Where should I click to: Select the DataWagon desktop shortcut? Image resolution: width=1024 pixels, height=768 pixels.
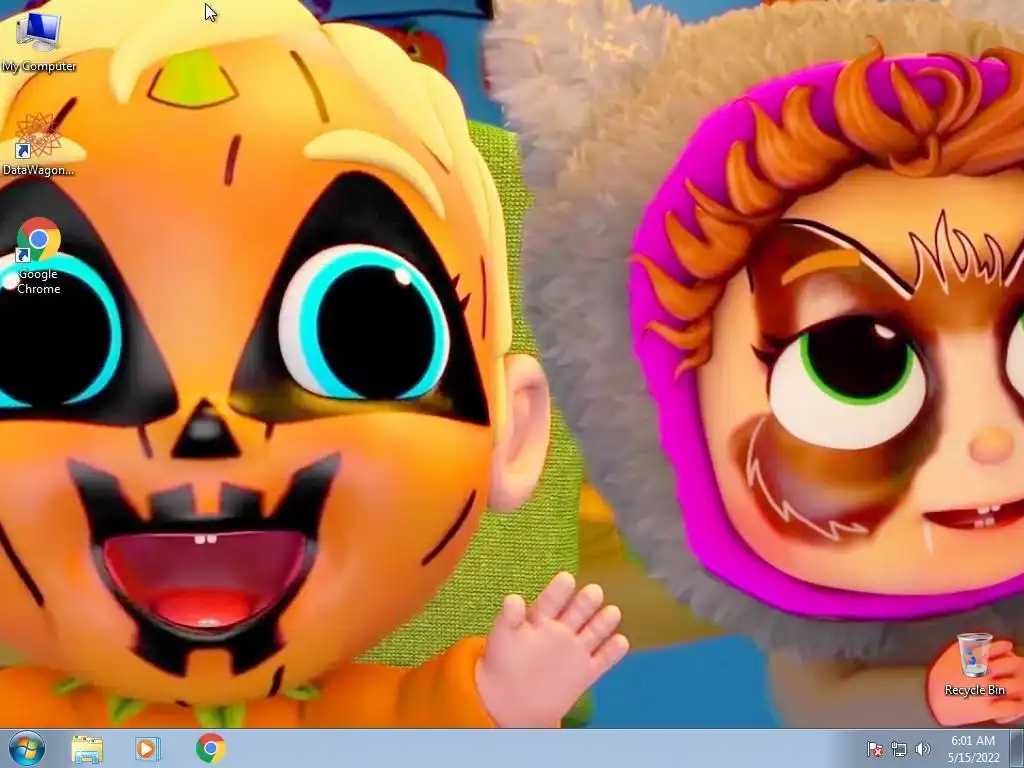[x=38, y=145]
